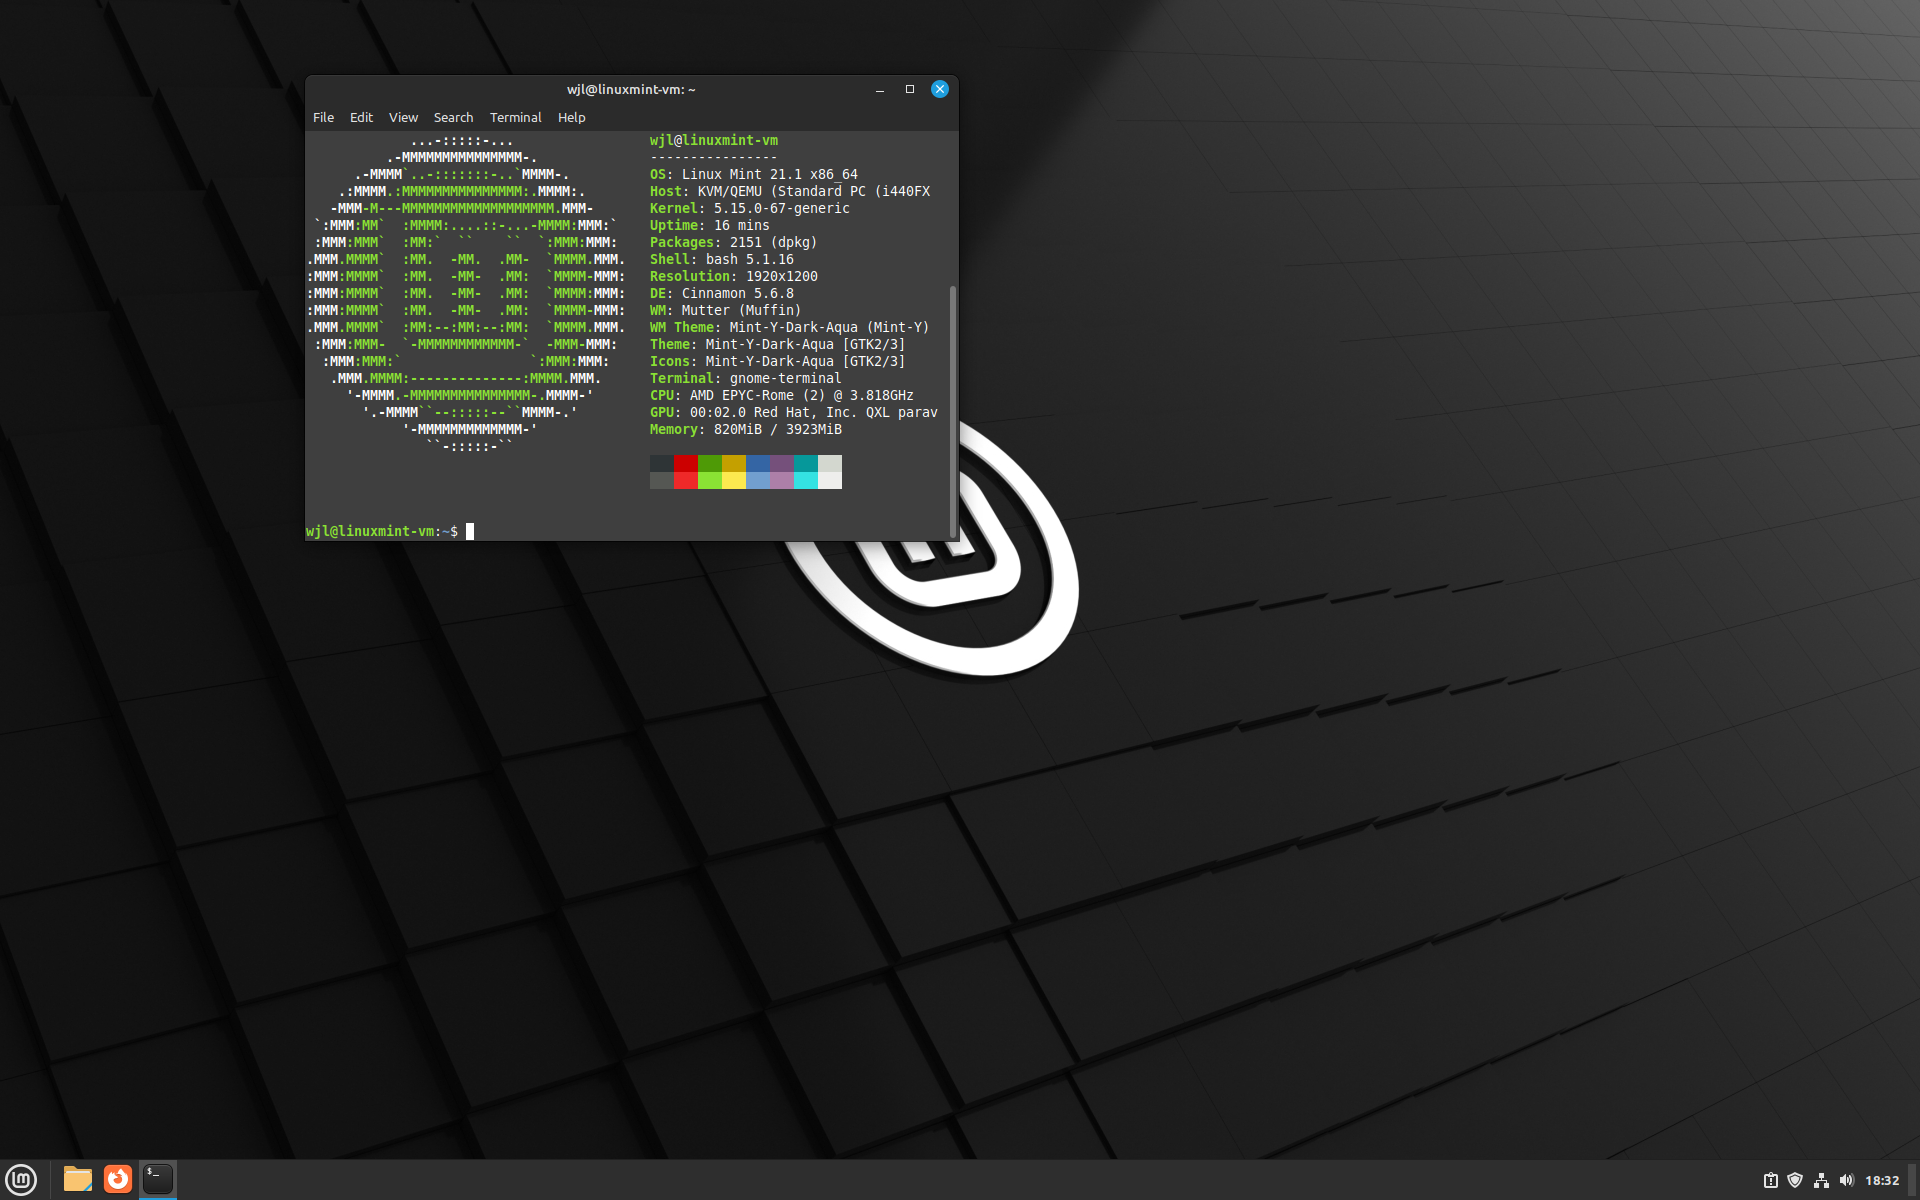Image resolution: width=1920 pixels, height=1200 pixels.
Task: Open the Update Manager shield icon
Action: [x=1795, y=1181]
